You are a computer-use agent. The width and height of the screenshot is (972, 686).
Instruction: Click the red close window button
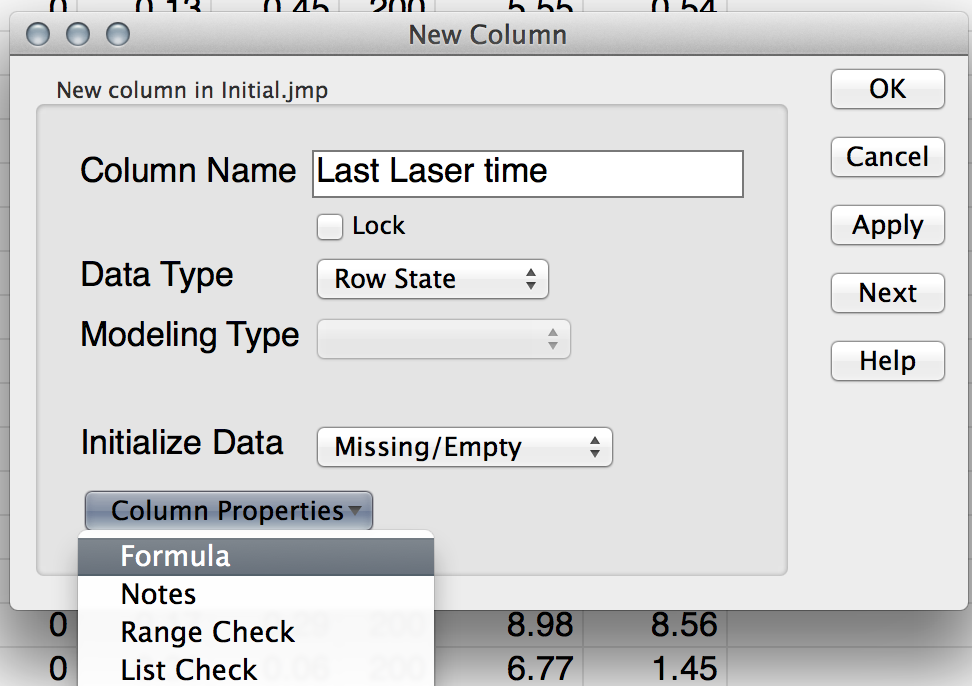coord(39,35)
